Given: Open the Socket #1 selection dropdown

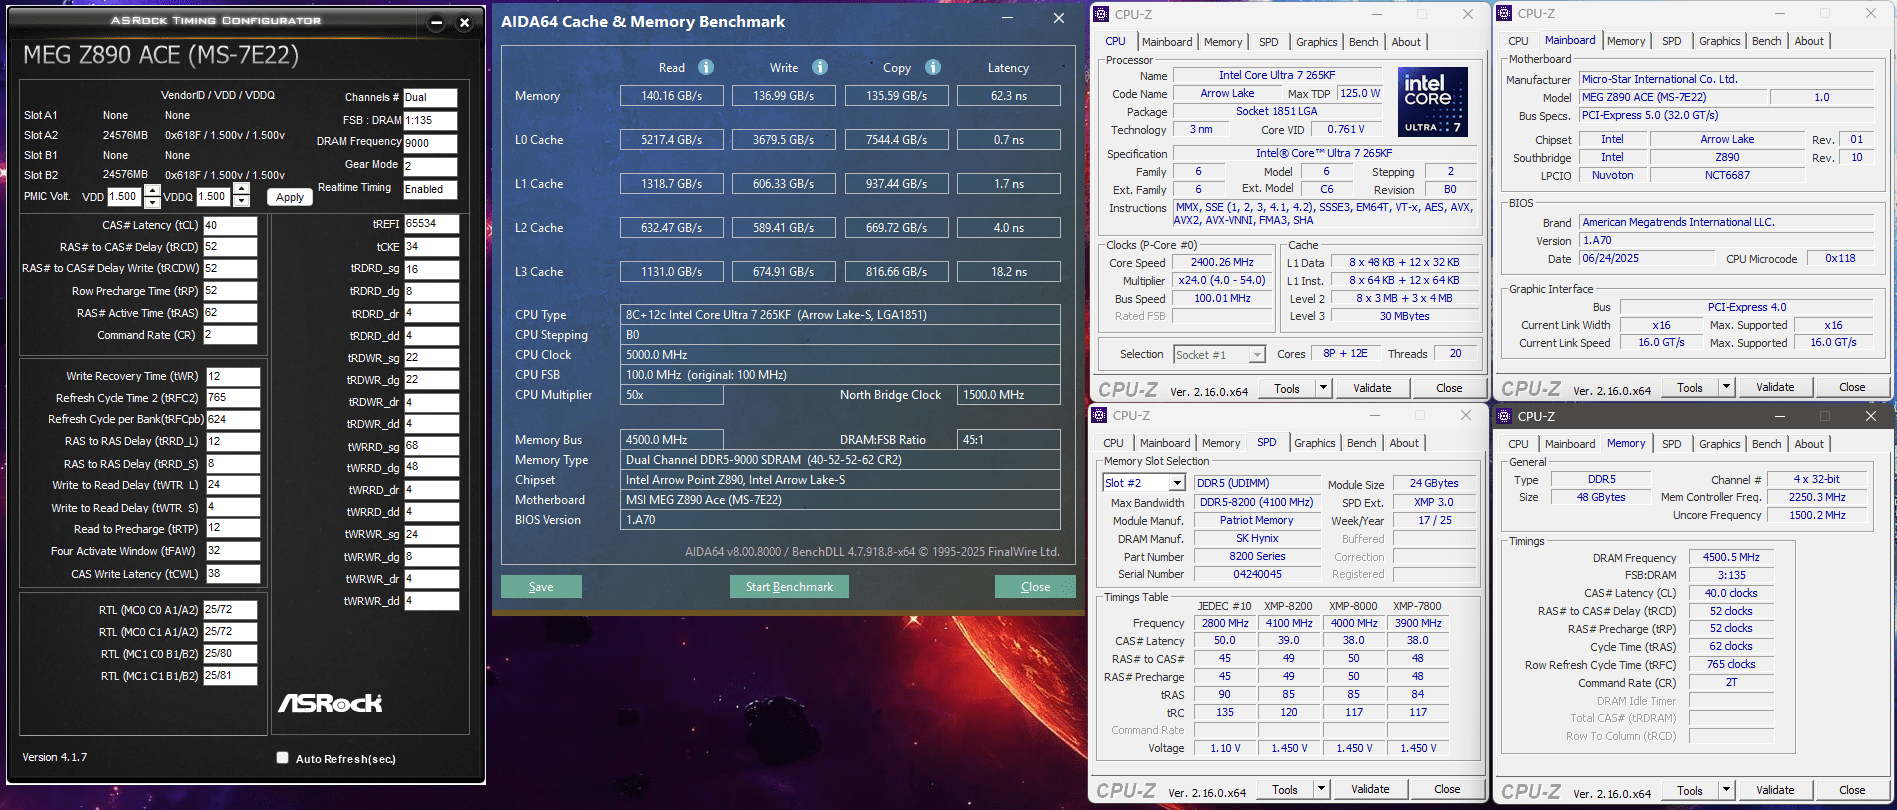Looking at the screenshot, I should pyautogui.click(x=1256, y=355).
